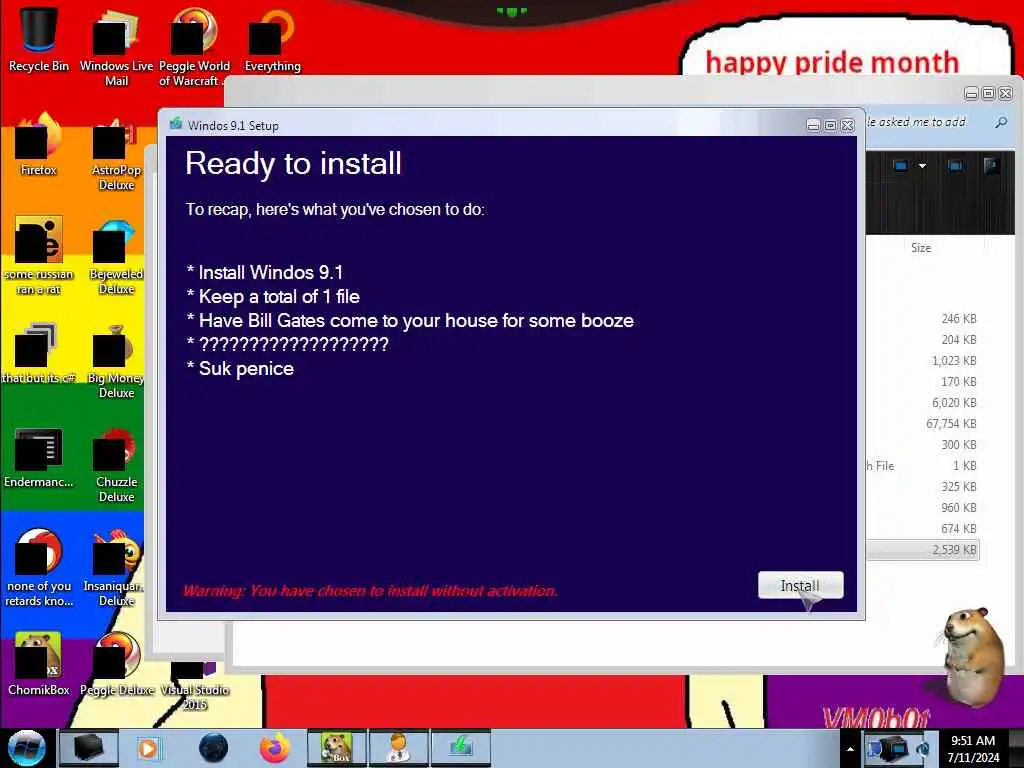Select the 1 KB file row
Viewport: 1024px width, 768px height.
click(923, 466)
